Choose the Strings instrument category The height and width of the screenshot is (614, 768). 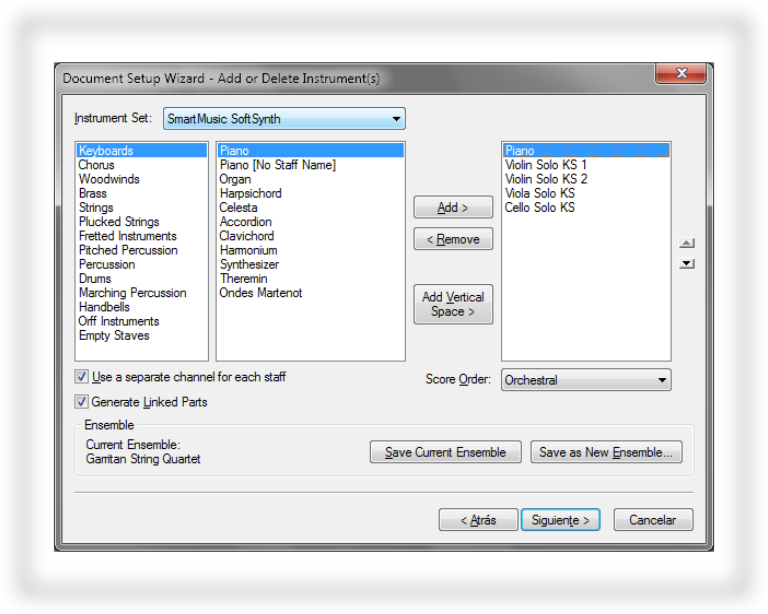click(96, 208)
